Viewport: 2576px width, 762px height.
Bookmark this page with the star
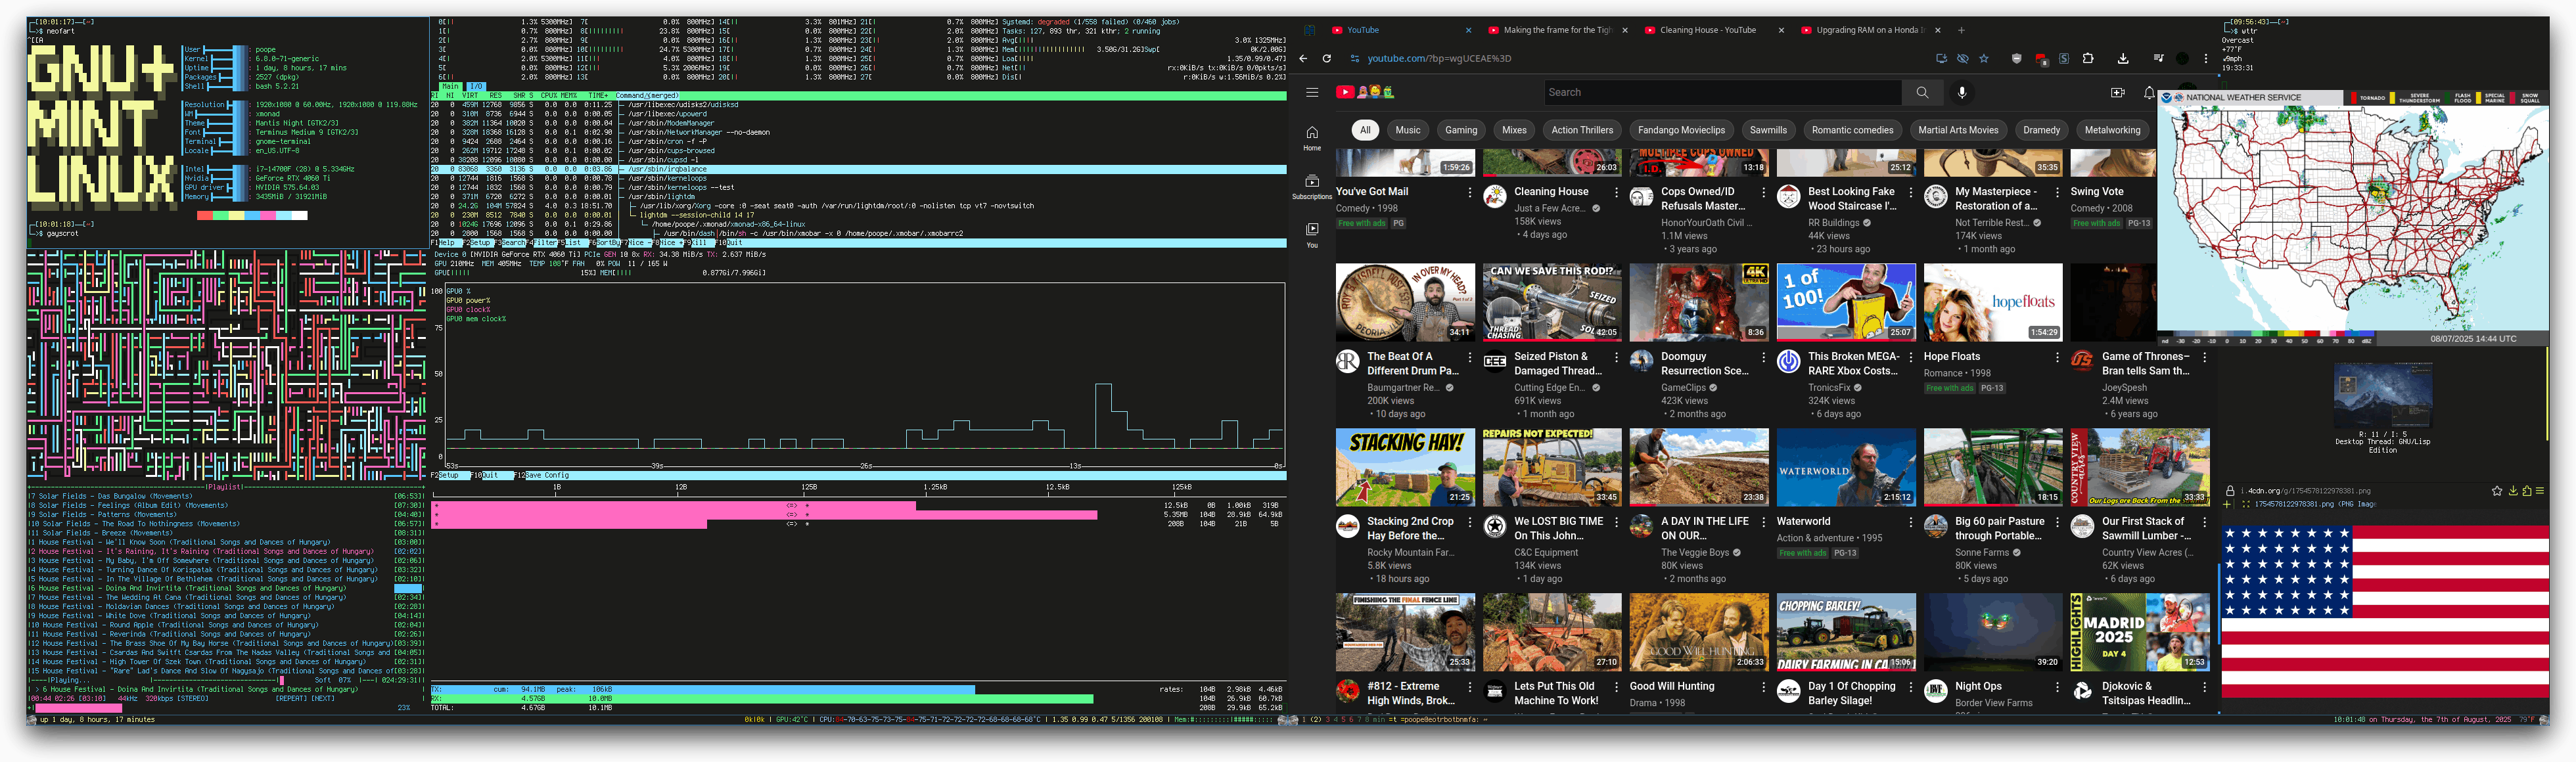(x=1984, y=59)
